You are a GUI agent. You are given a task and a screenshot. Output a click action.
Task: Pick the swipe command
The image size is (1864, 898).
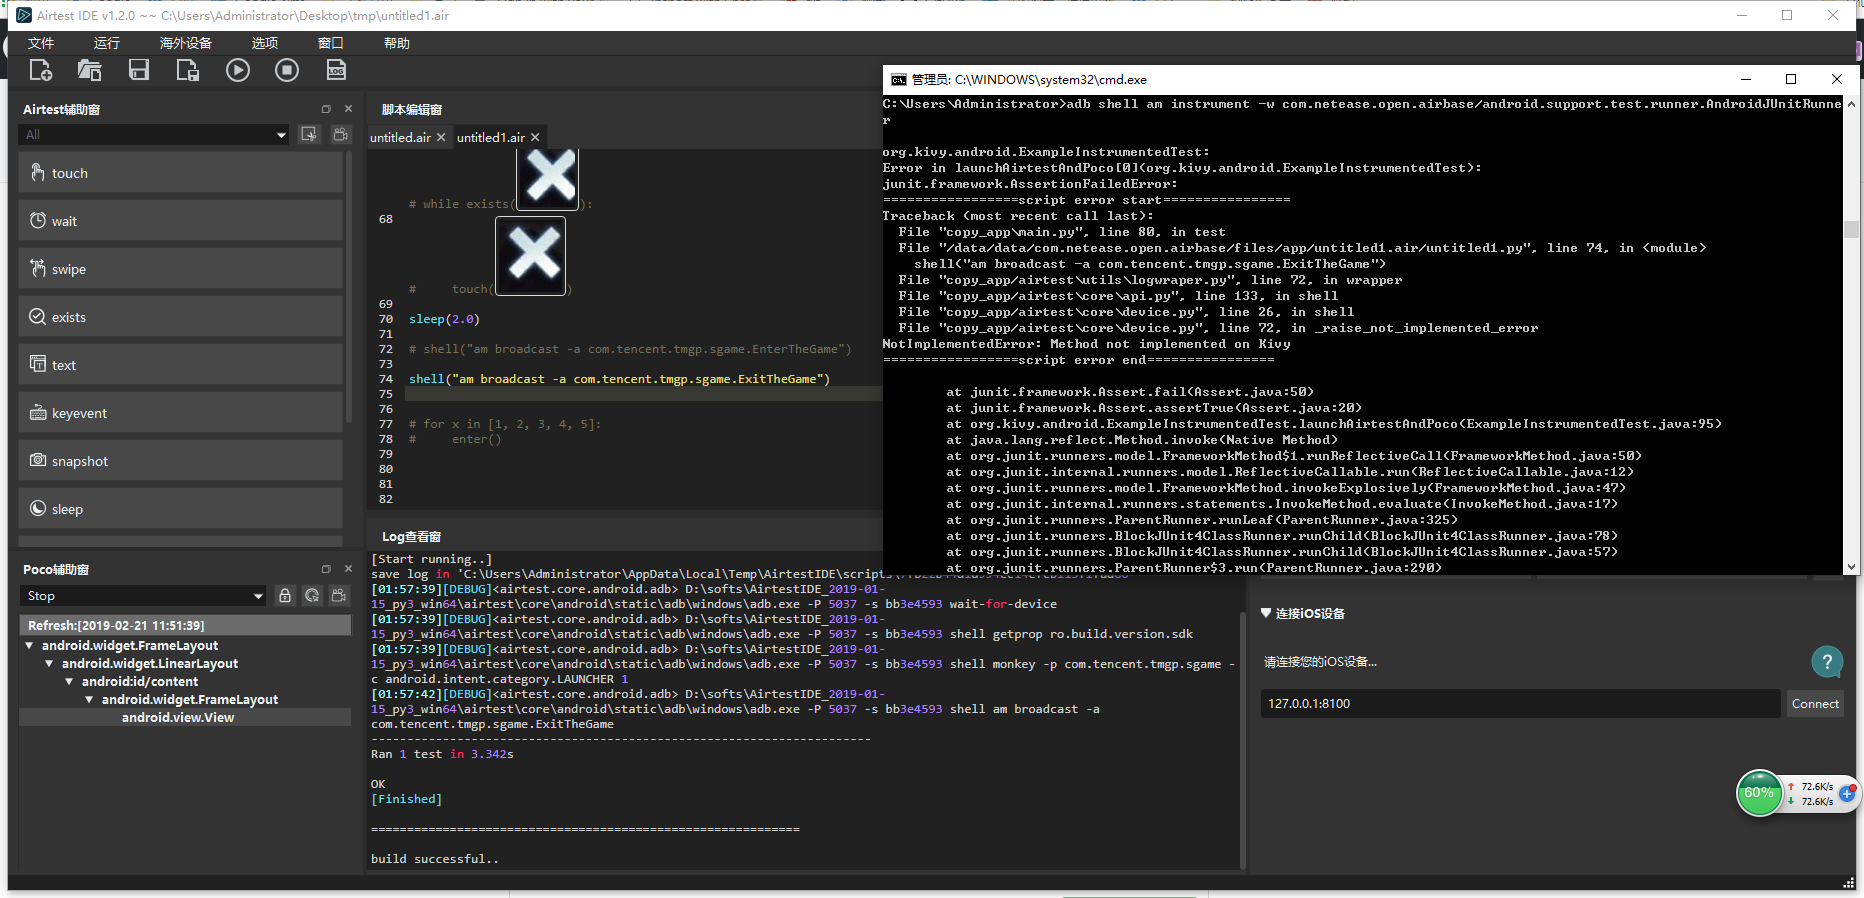click(181, 269)
